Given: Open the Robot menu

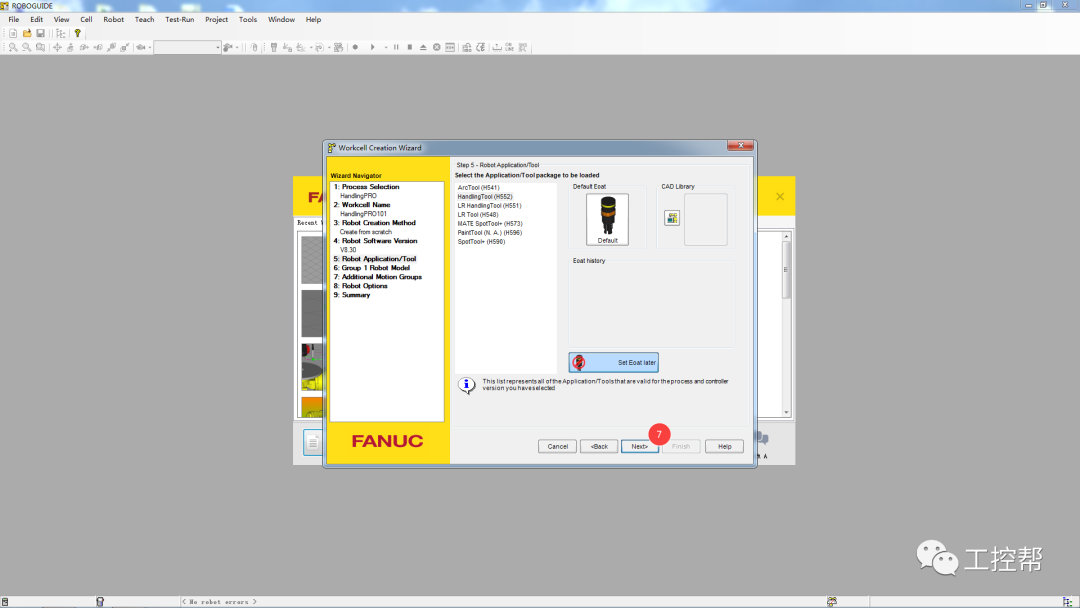Looking at the screenshot, I should [x=114, y=19].
